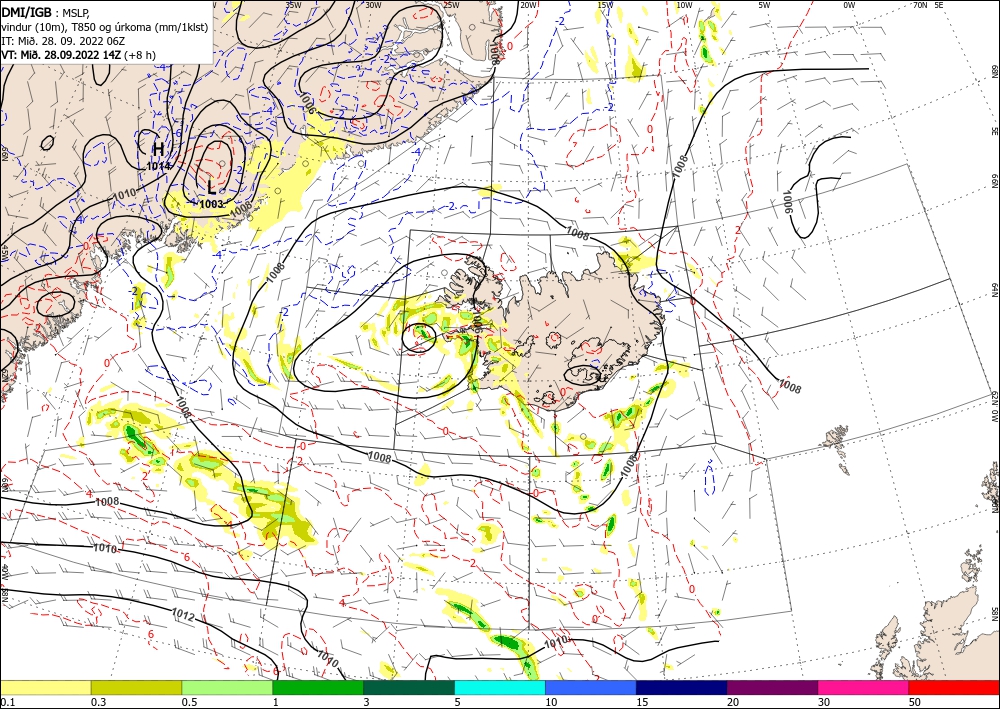Click the 'VT: Mið. 28.09.2022 14Z (+8 h)' line
Screen dimensions: 1000x709
pyautogui.click(x=78, y=55)
